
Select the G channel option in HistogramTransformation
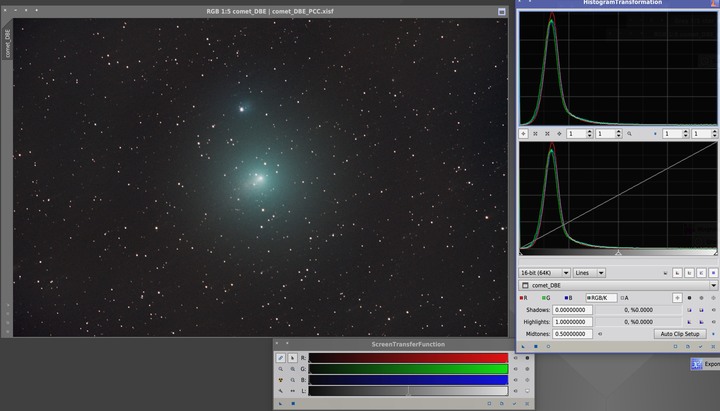(546, 297)
